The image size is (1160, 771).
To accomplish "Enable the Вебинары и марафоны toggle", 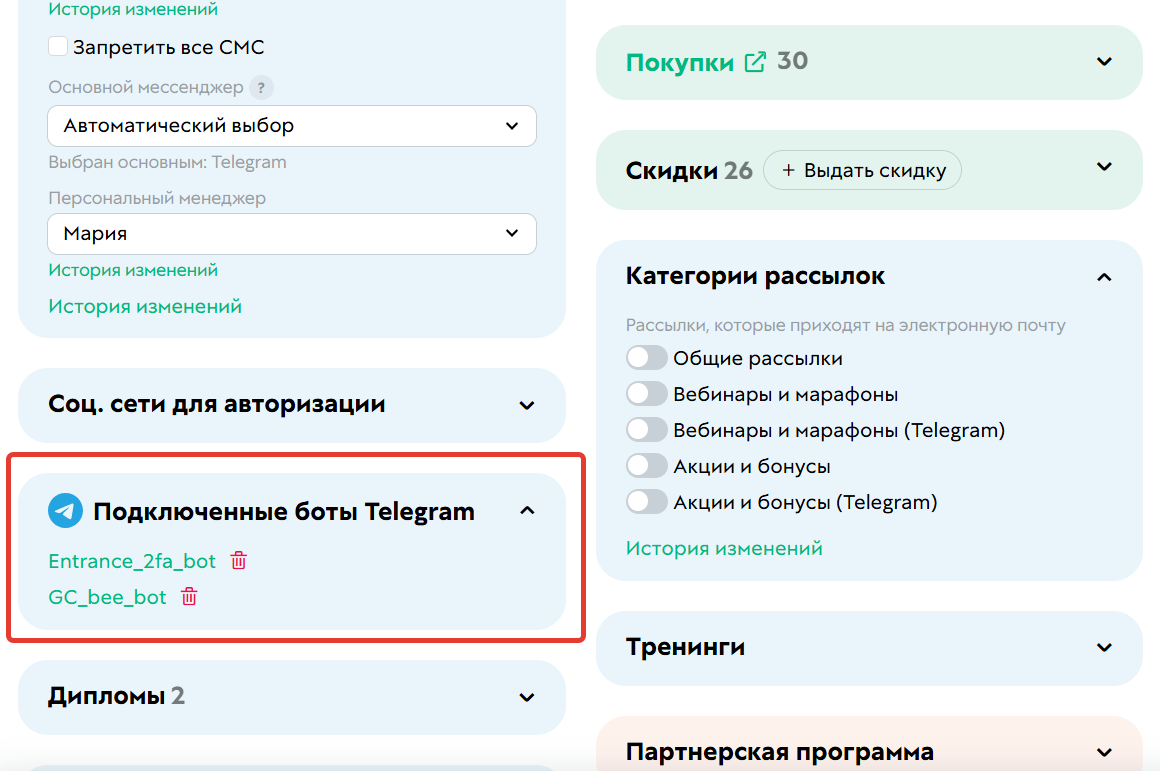I will [647, 393].
